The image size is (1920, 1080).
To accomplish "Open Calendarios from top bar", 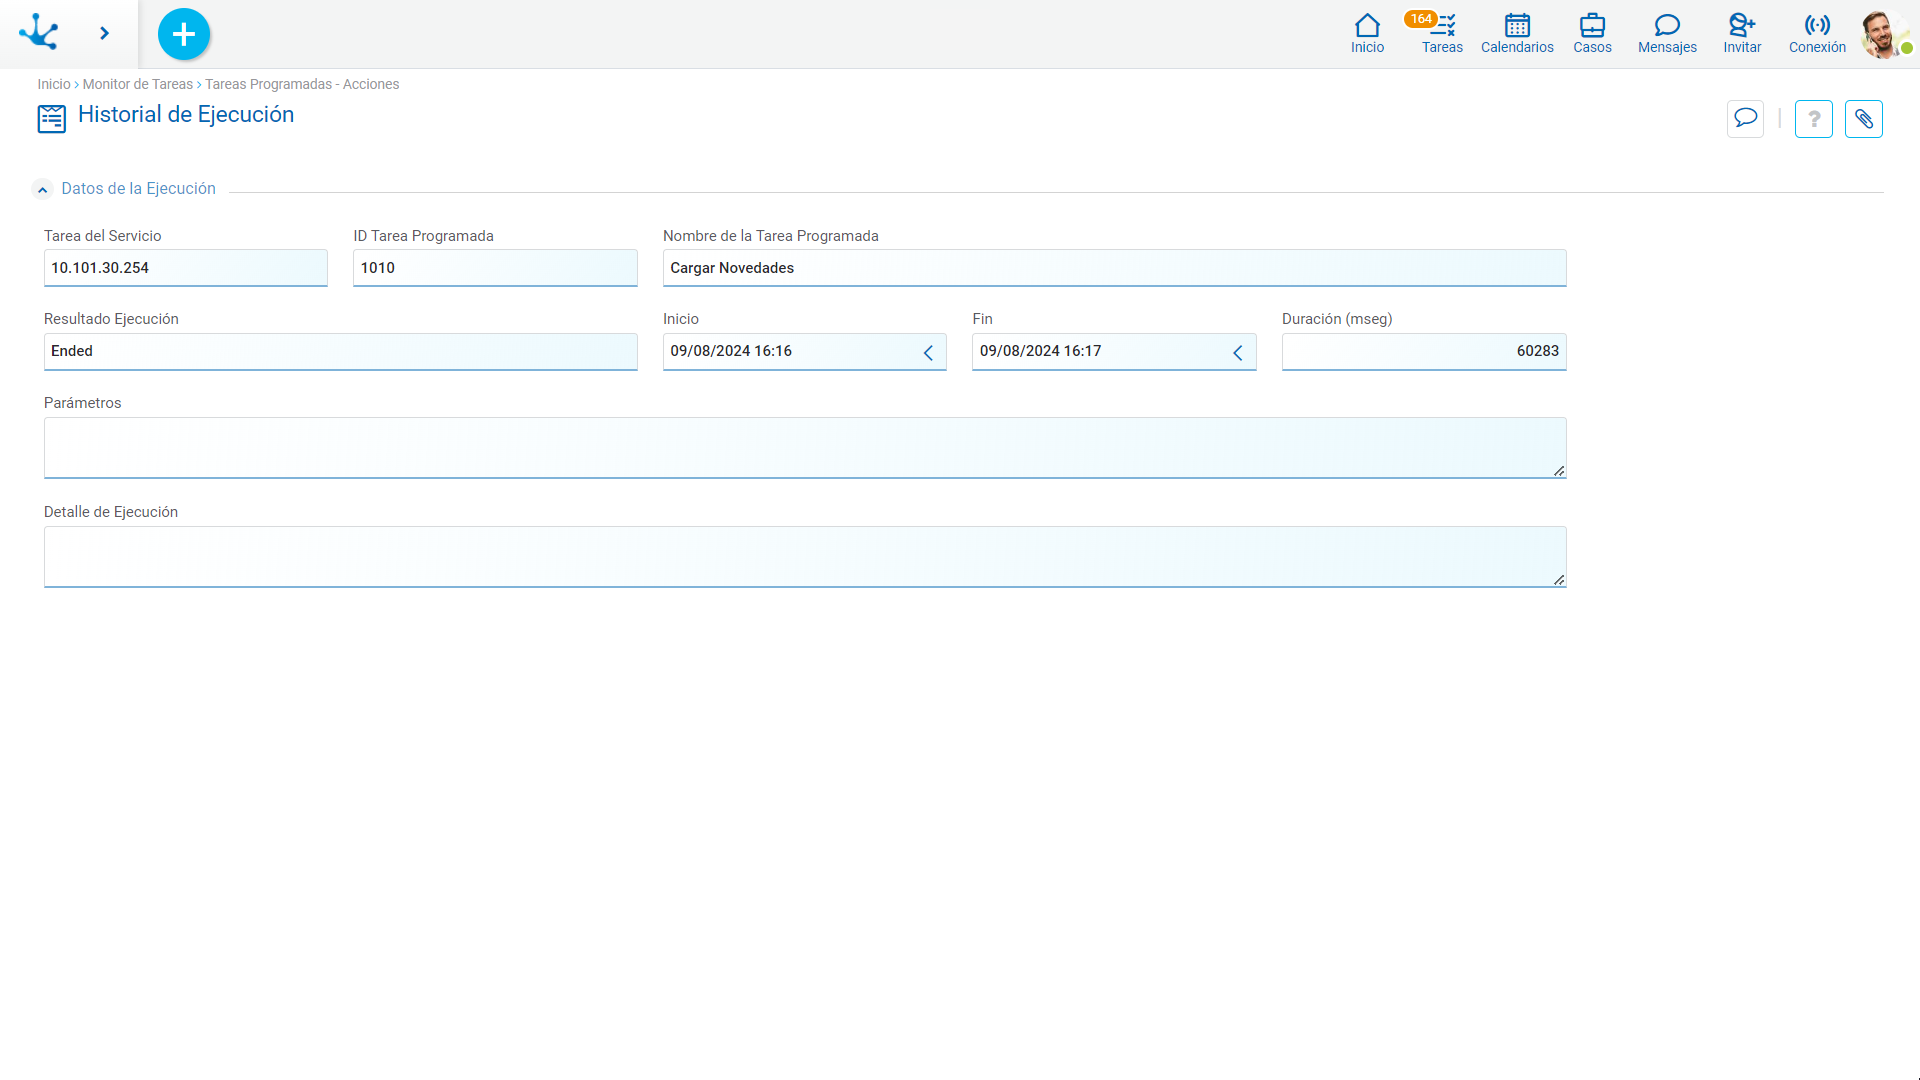I will 1517,33.
